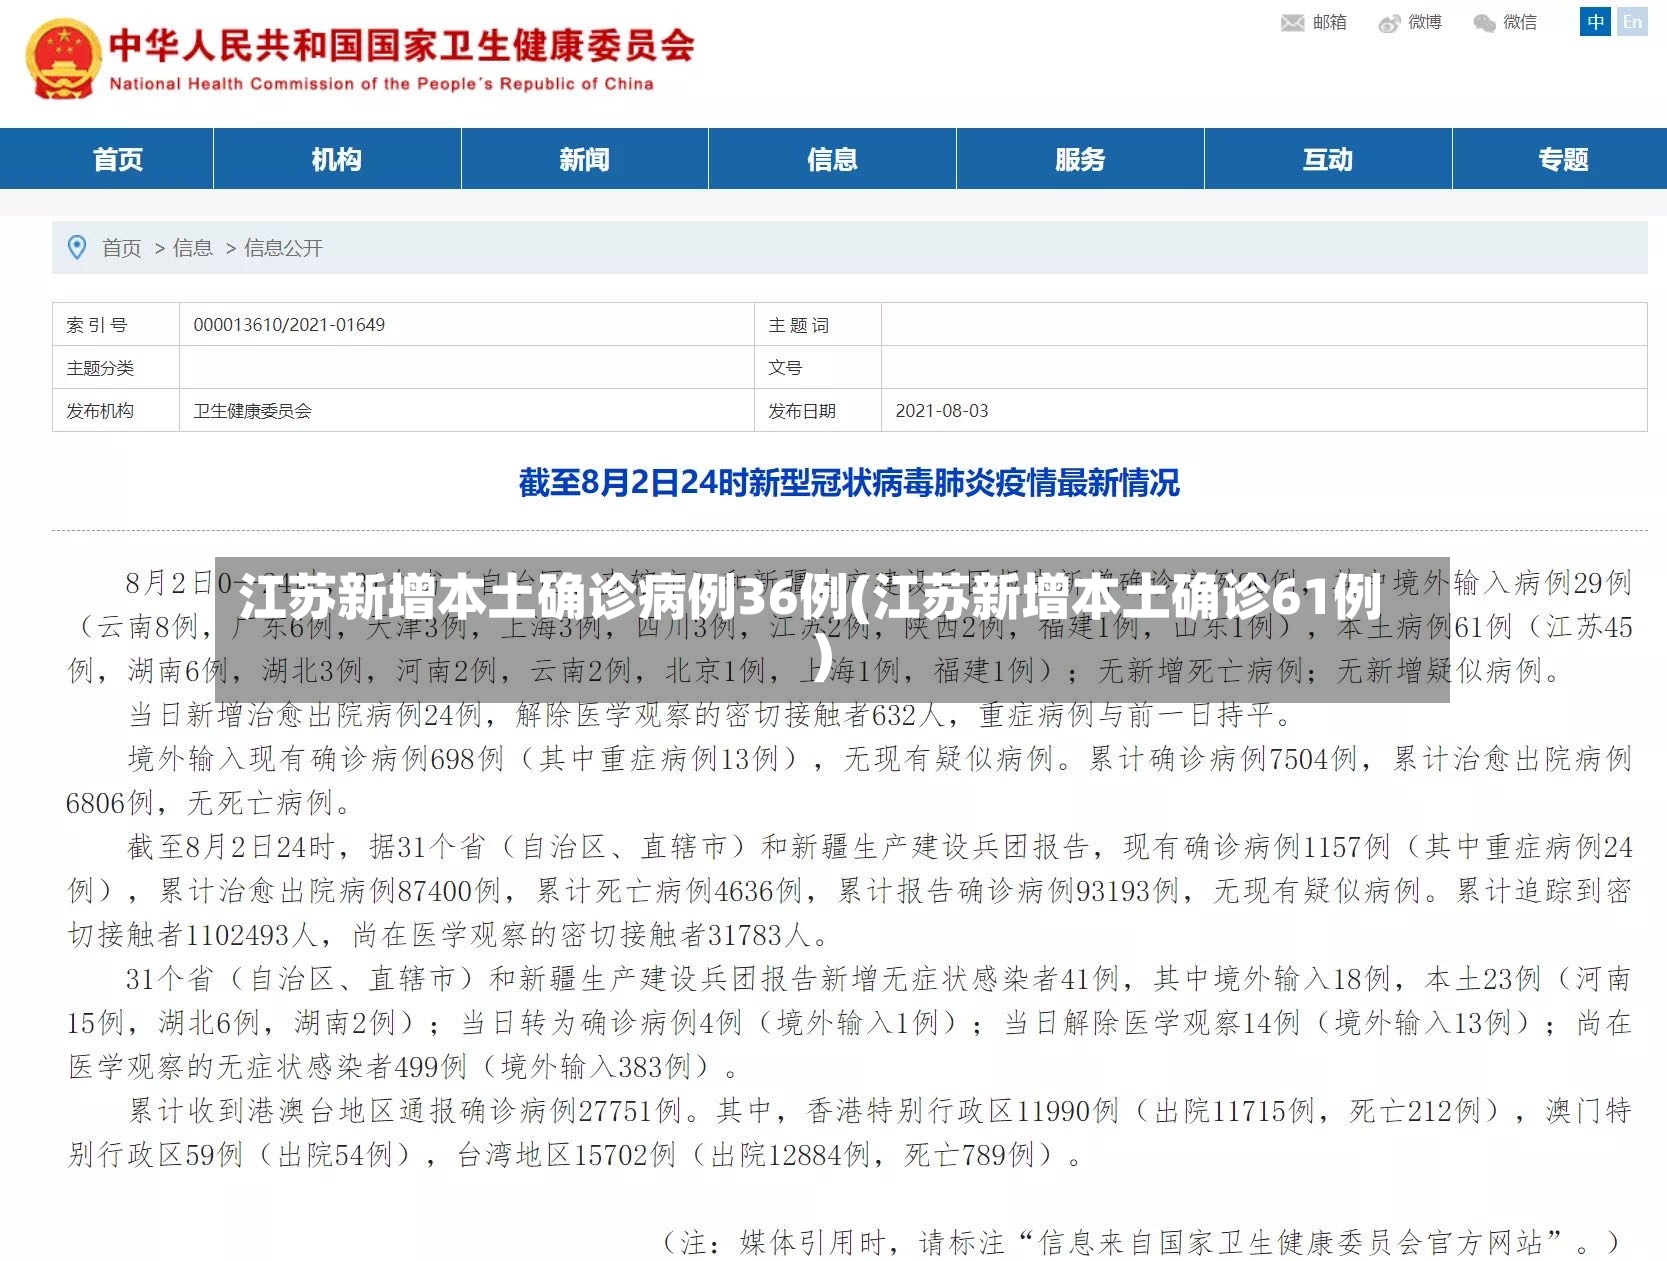Image resolution: width=1667 pixels, height=1261 pixels.
Task: Click the 邮箱 link text
Action: point(1329,22)
